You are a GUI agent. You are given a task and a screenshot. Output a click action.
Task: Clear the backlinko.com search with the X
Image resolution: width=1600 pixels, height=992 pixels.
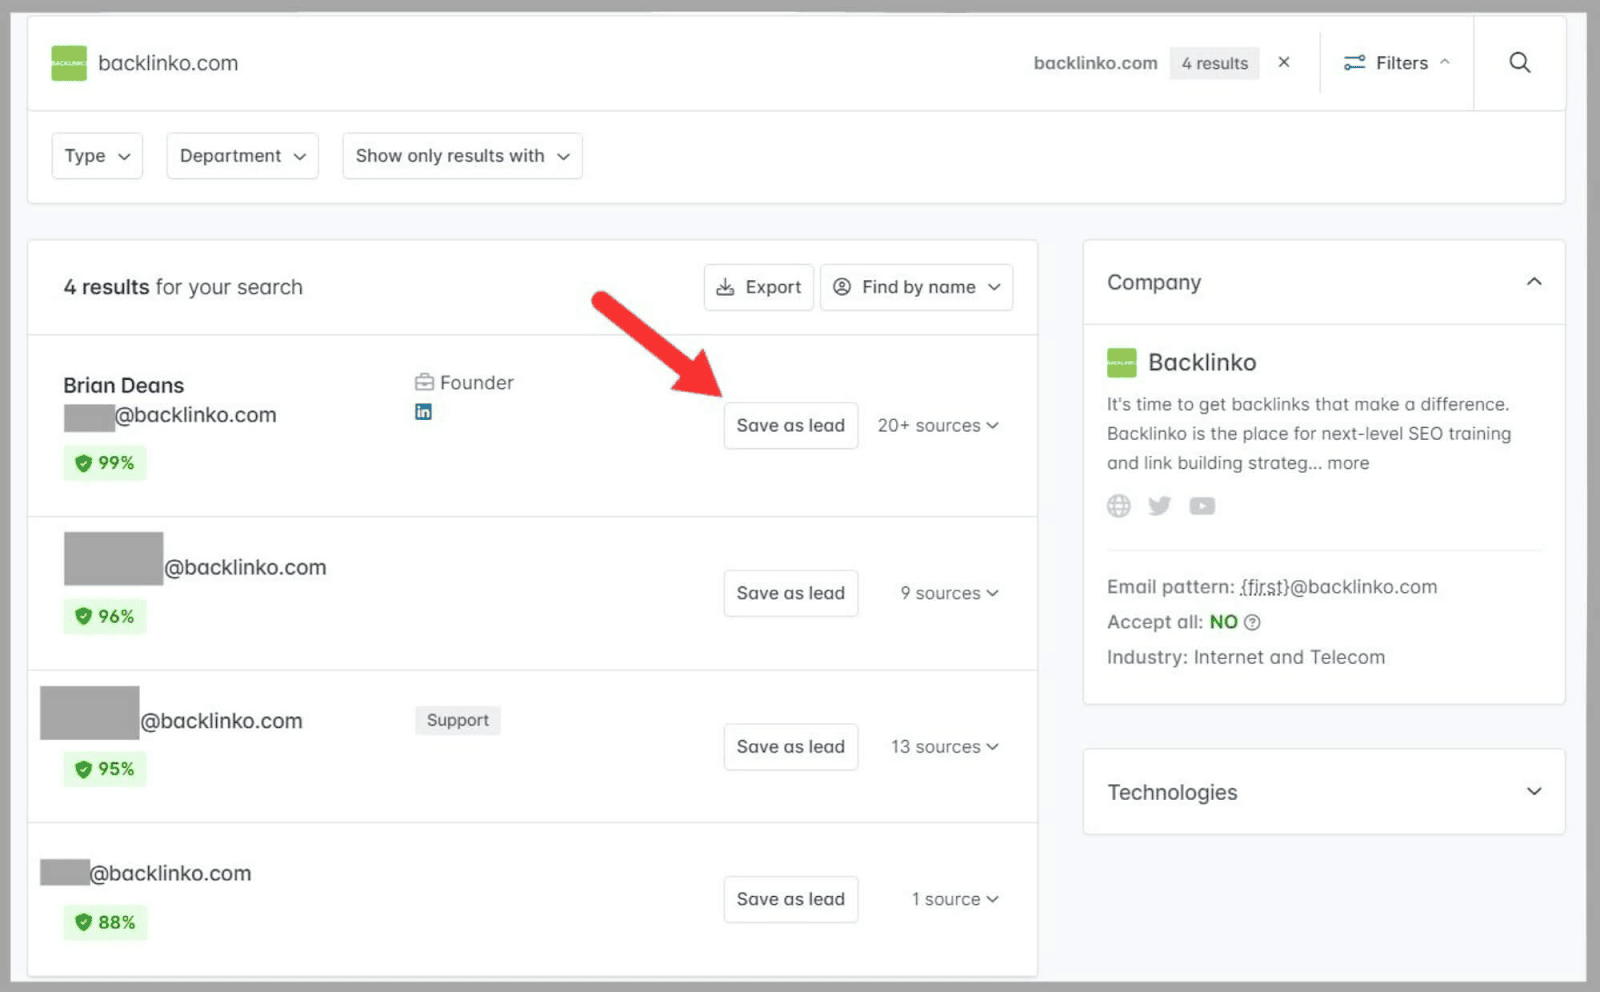tap(1284, 62)
